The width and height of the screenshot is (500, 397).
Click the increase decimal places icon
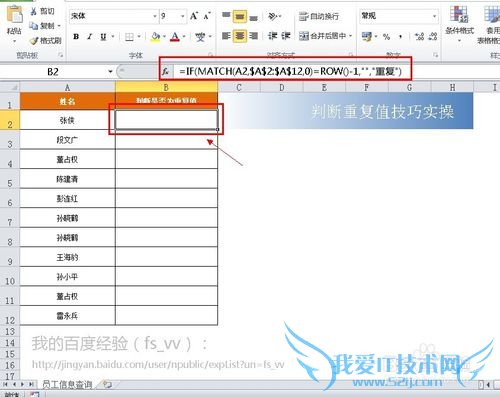(x=419, y=36)
